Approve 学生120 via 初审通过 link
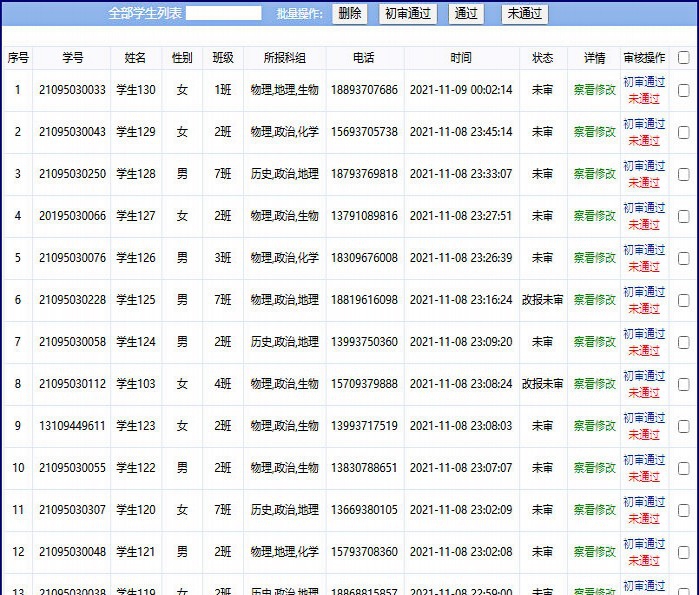699x595 pixels. tap(644, 502)
